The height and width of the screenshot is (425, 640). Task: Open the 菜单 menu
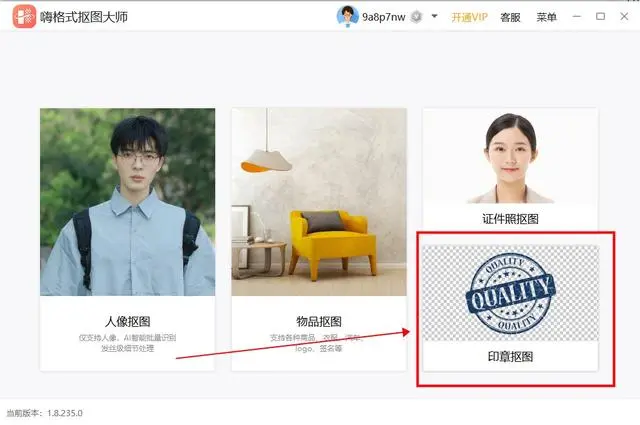tap(547, 17)
